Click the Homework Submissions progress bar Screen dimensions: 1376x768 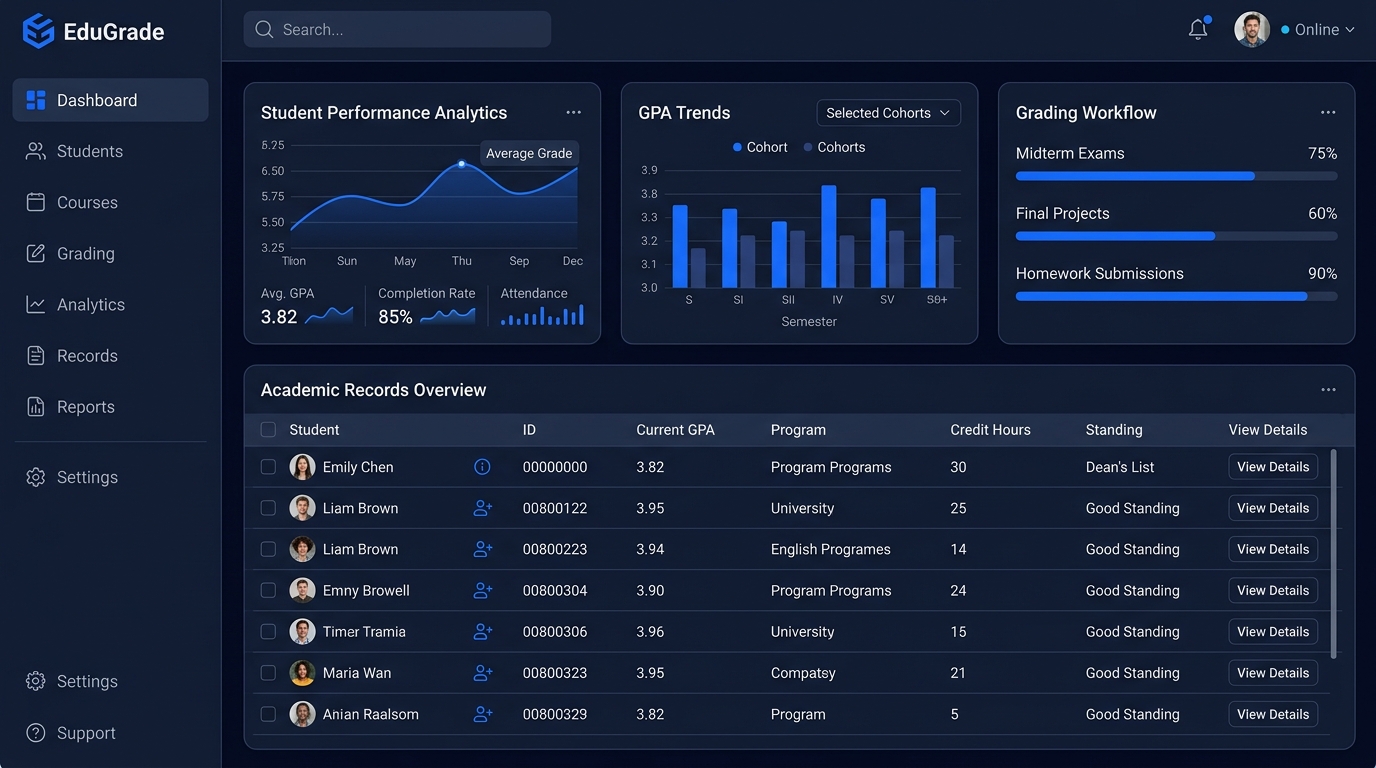pos(1177,296)
